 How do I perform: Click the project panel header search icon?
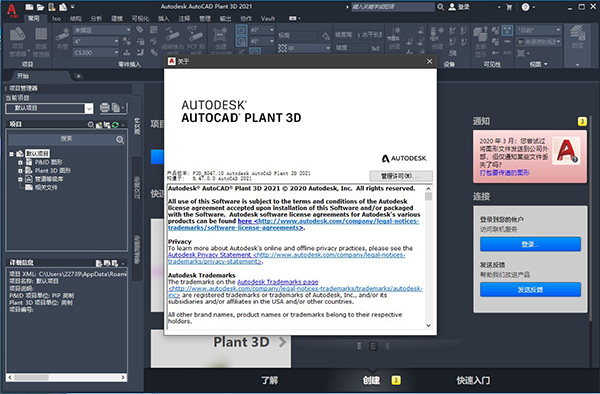91,124
